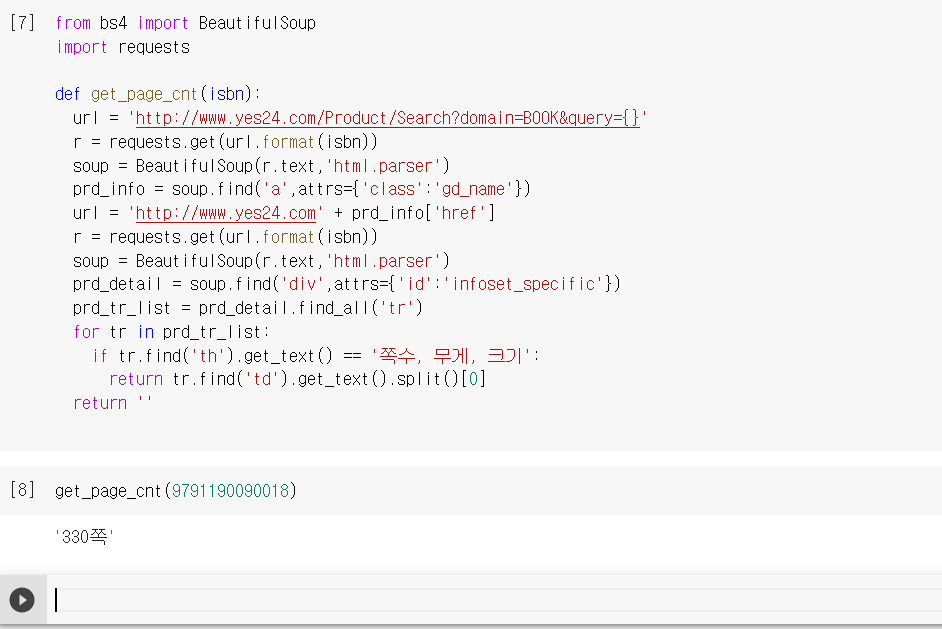Click the line containing 'gd_name'
Screen dimensions: 942x629
point(302,189)
